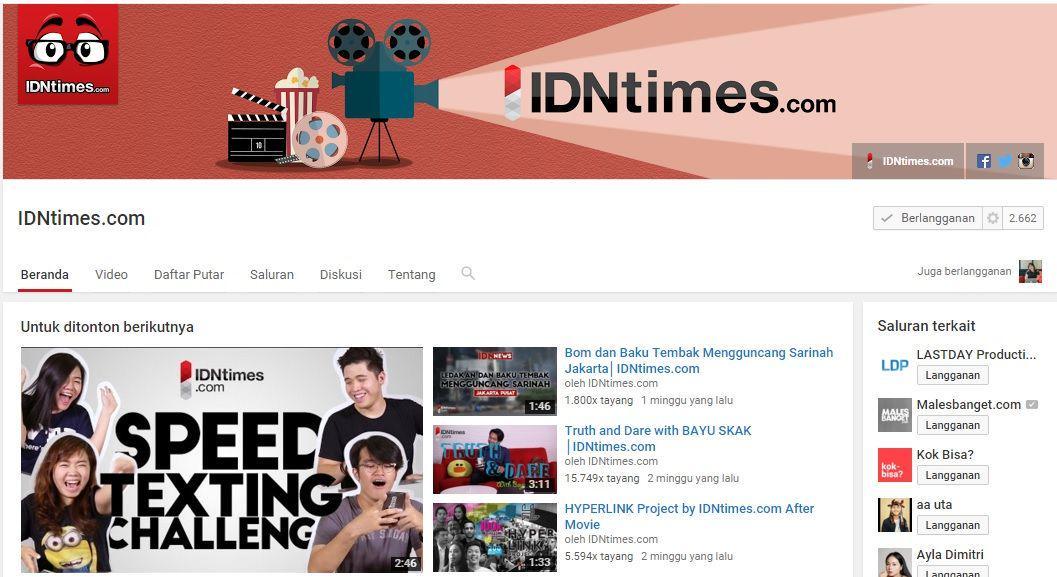The image size is (1057, 577).
Task: Click Malesbanget channel logo icon
Action: [x=895, y=415]
